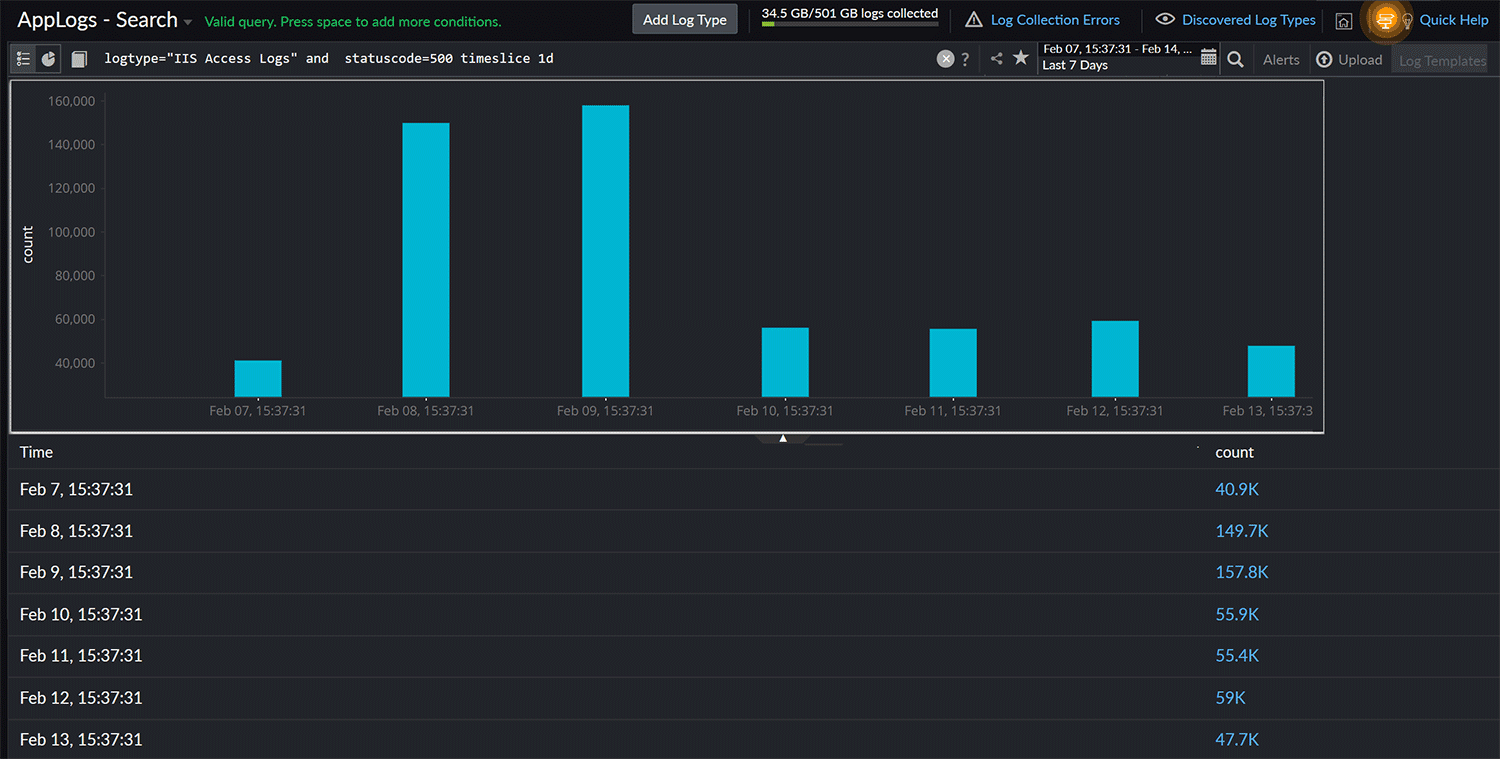The image size is (1500, 759).
Task: Click the logs collected usage progress bar
Action: (x=849, y=24)
